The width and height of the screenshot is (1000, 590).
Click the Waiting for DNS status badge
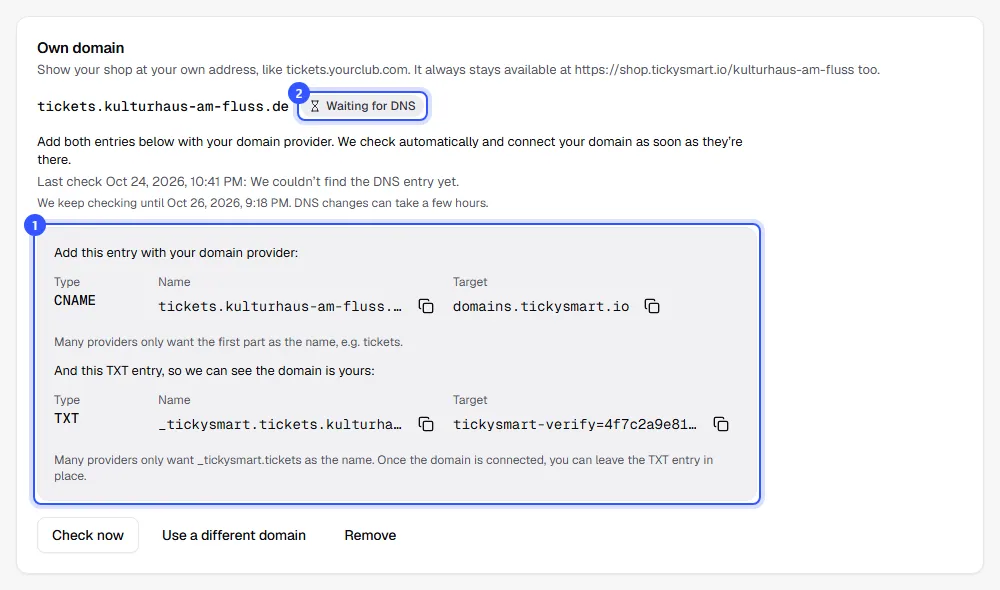click(x=362, y=106)
